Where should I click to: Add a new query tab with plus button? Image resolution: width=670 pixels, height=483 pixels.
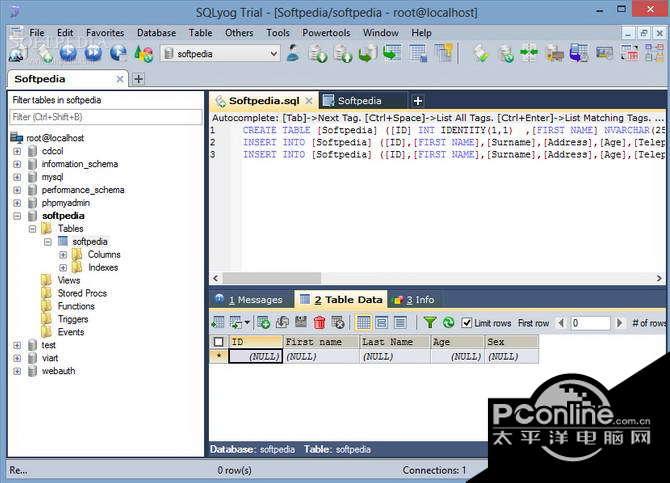click(x=417, y=101)
